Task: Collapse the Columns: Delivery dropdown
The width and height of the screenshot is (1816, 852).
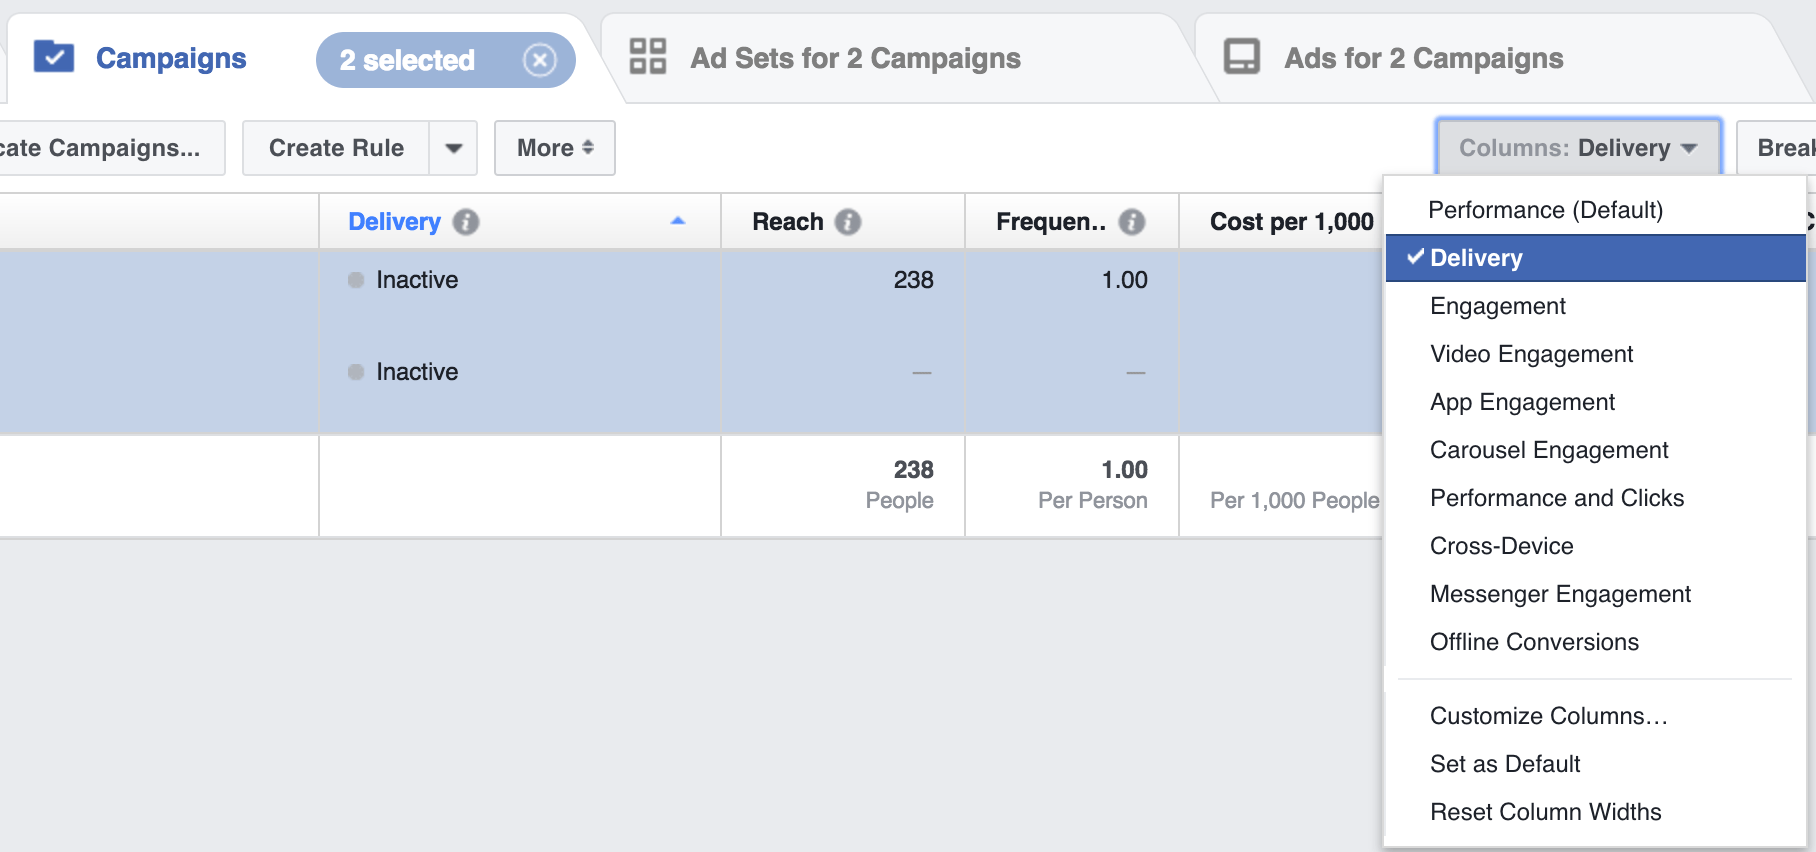Action: point(1579,148)
